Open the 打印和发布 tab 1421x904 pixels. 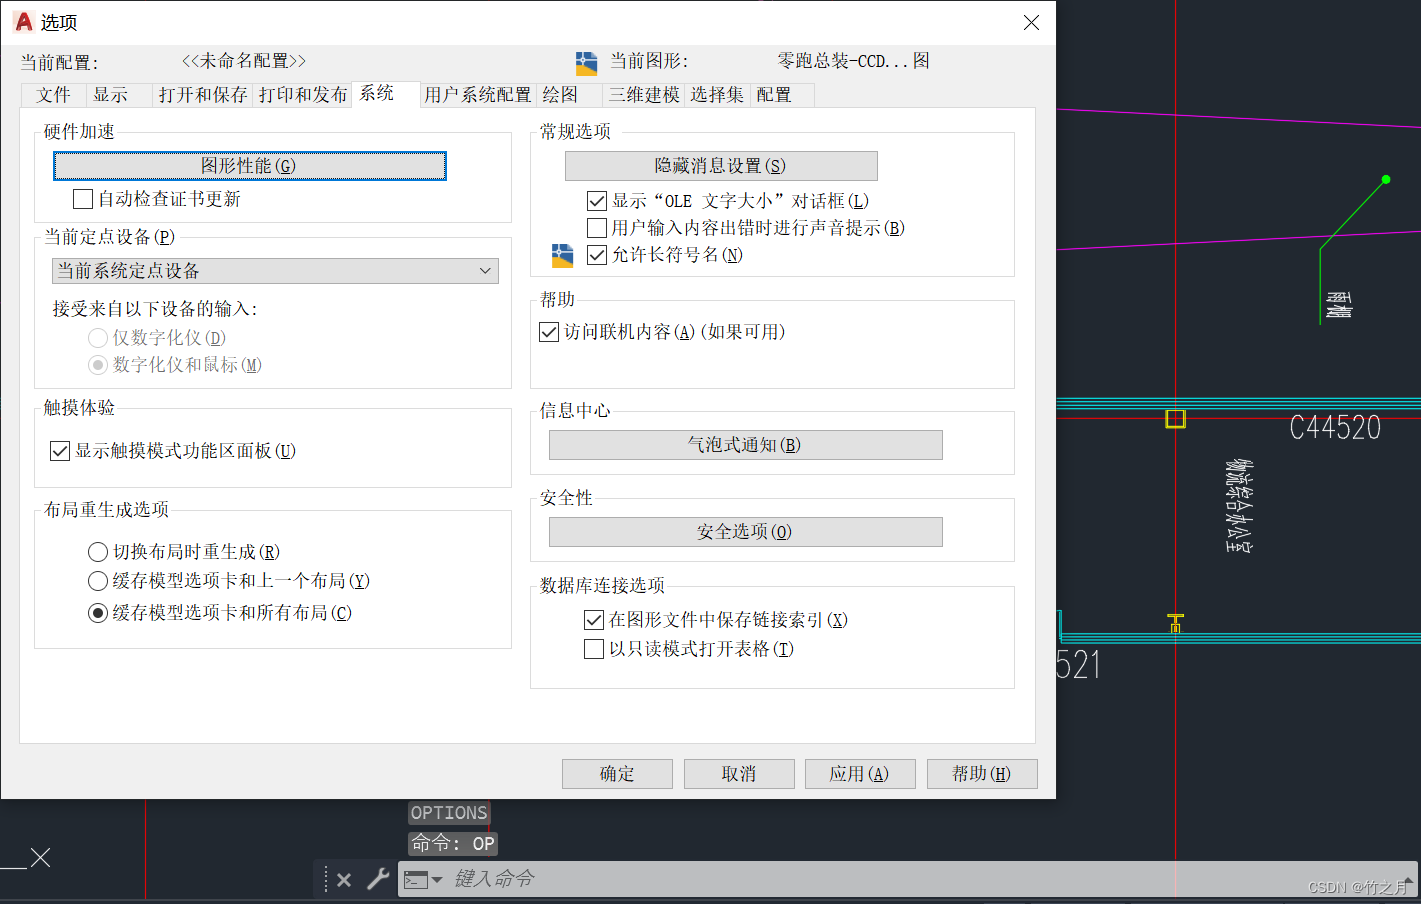coord(303,95)
